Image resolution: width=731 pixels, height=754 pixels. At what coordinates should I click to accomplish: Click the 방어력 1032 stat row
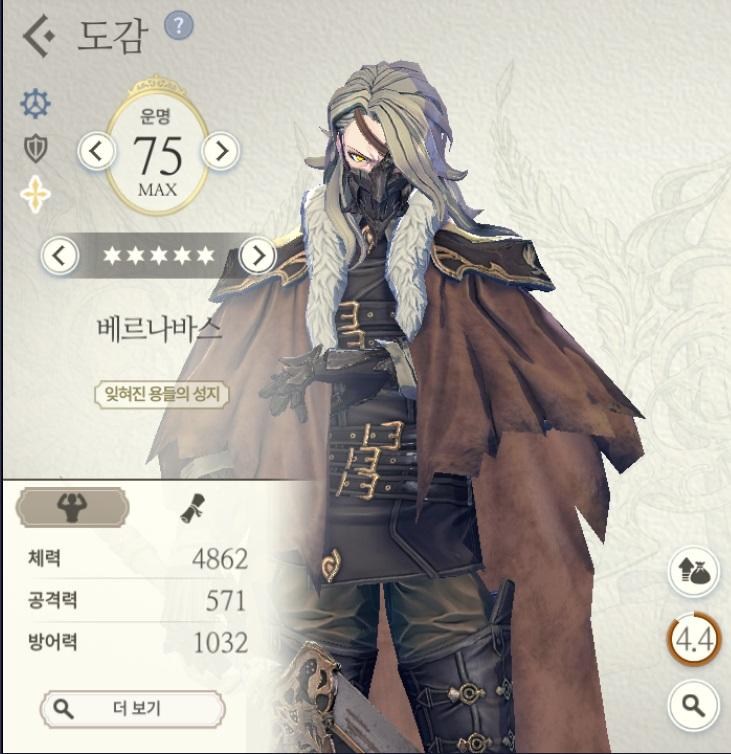point(138,642)
